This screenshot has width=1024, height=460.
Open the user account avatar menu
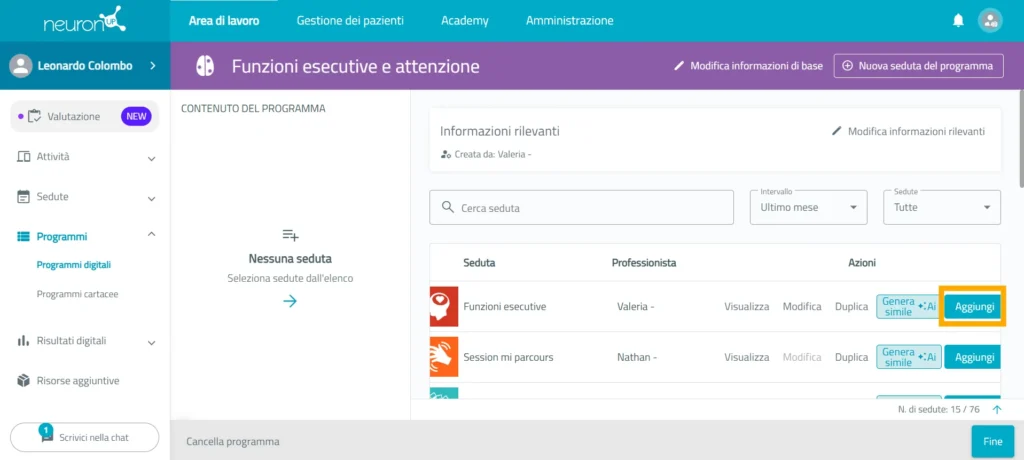tap(990, 21)
